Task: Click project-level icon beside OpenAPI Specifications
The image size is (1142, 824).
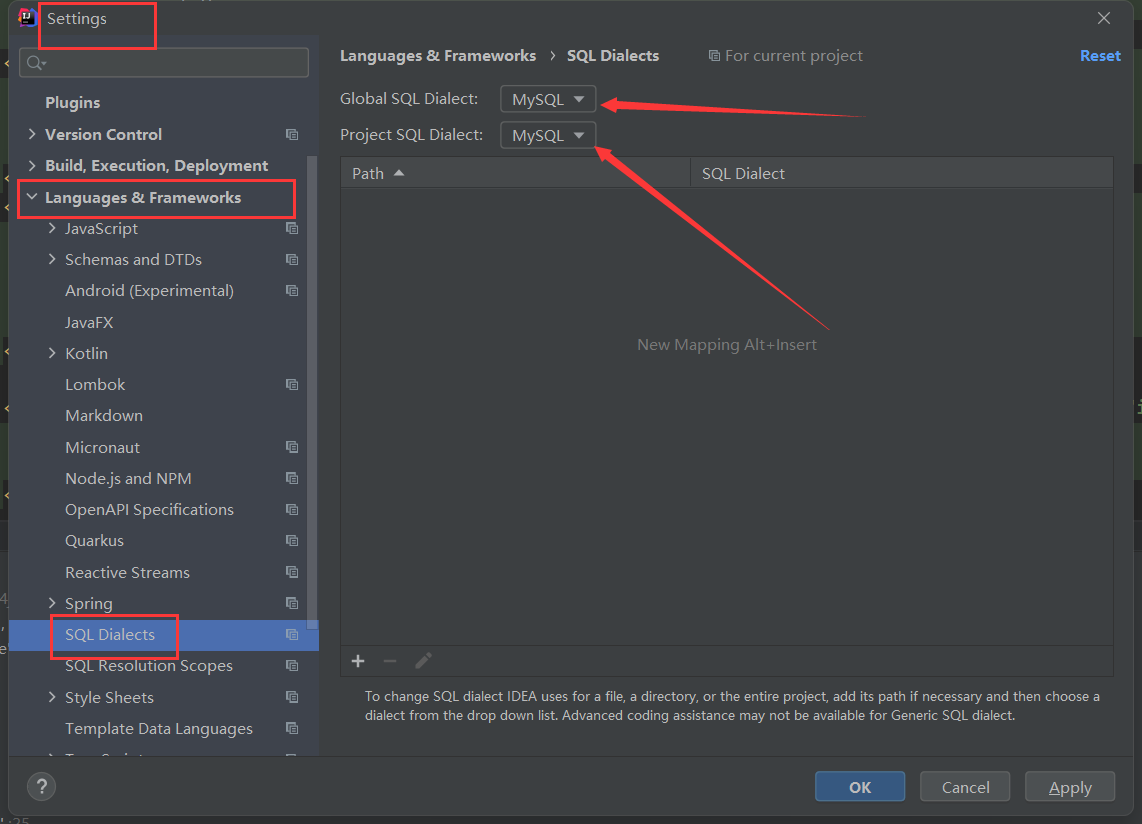Action: tap(292, 510)
